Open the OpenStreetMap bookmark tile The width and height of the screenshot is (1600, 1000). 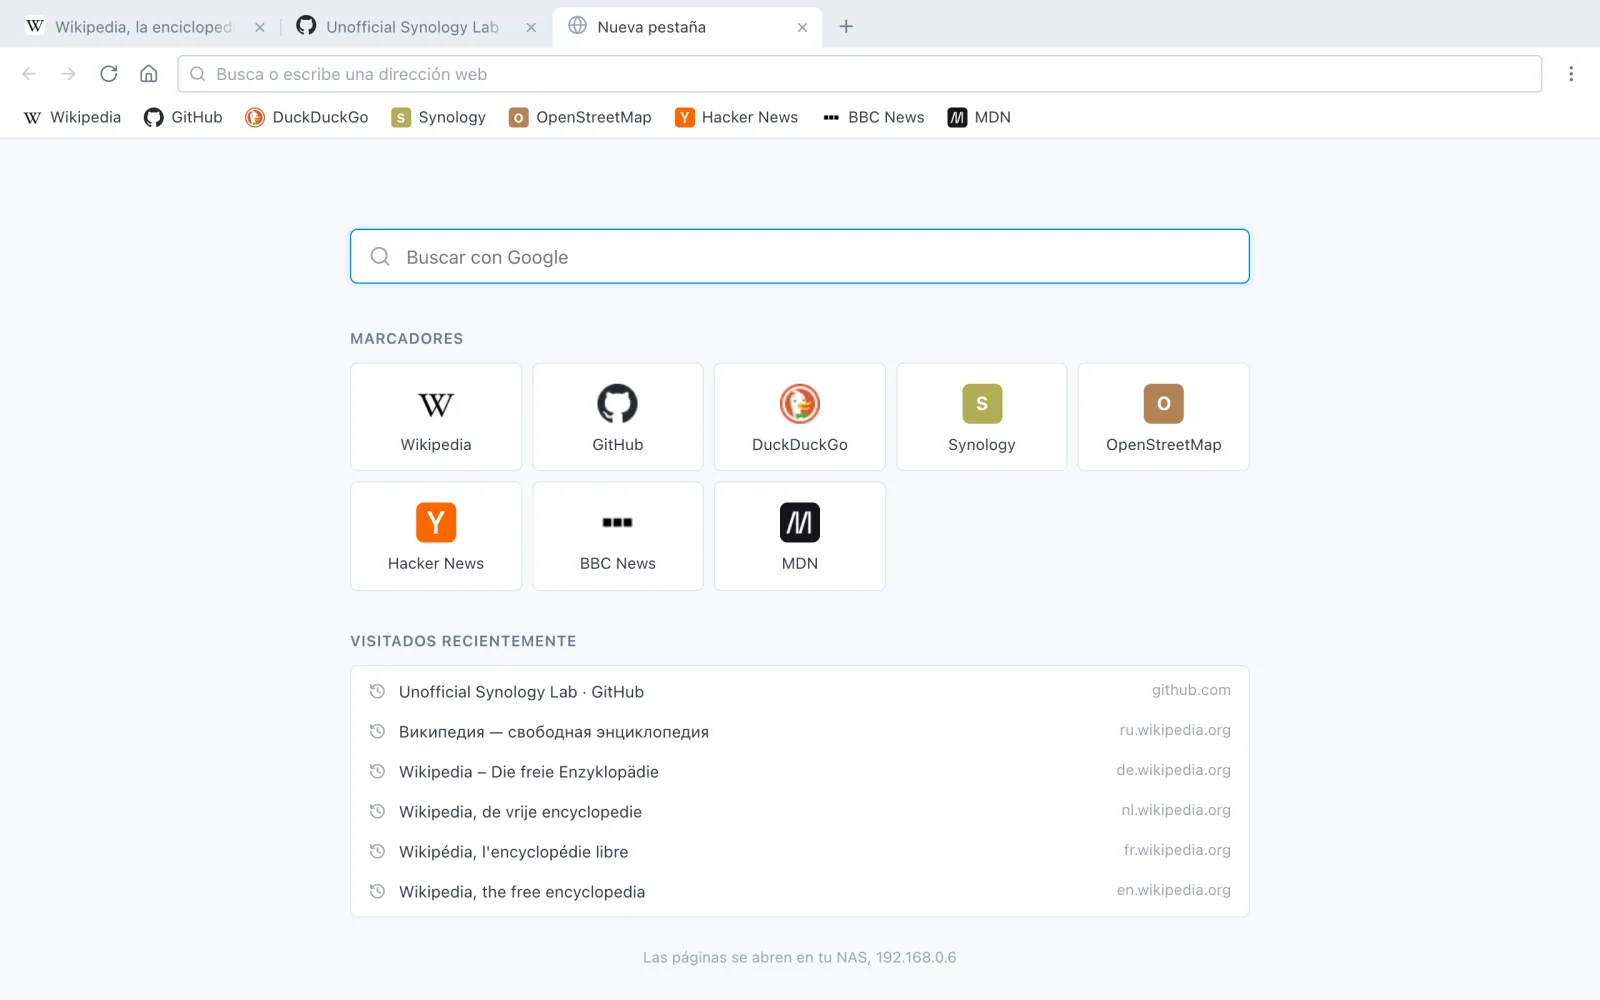coord(1164,417)
